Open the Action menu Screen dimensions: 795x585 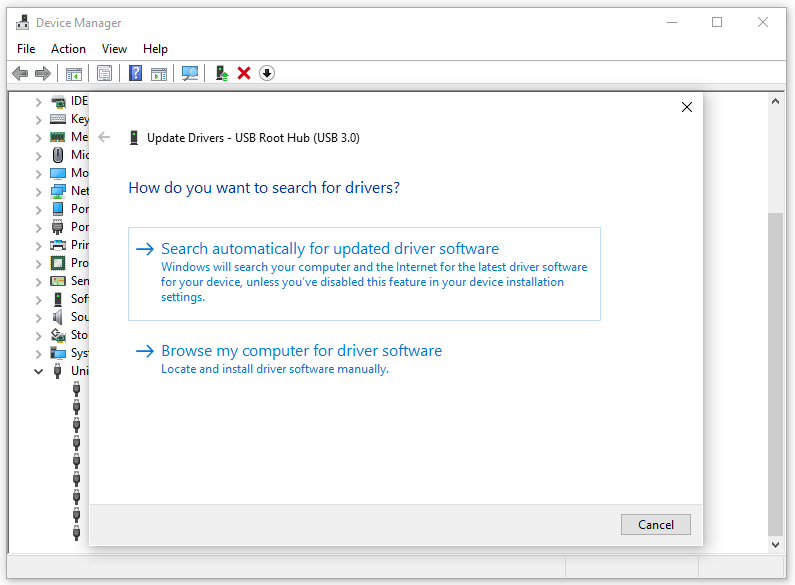point(68,48)
